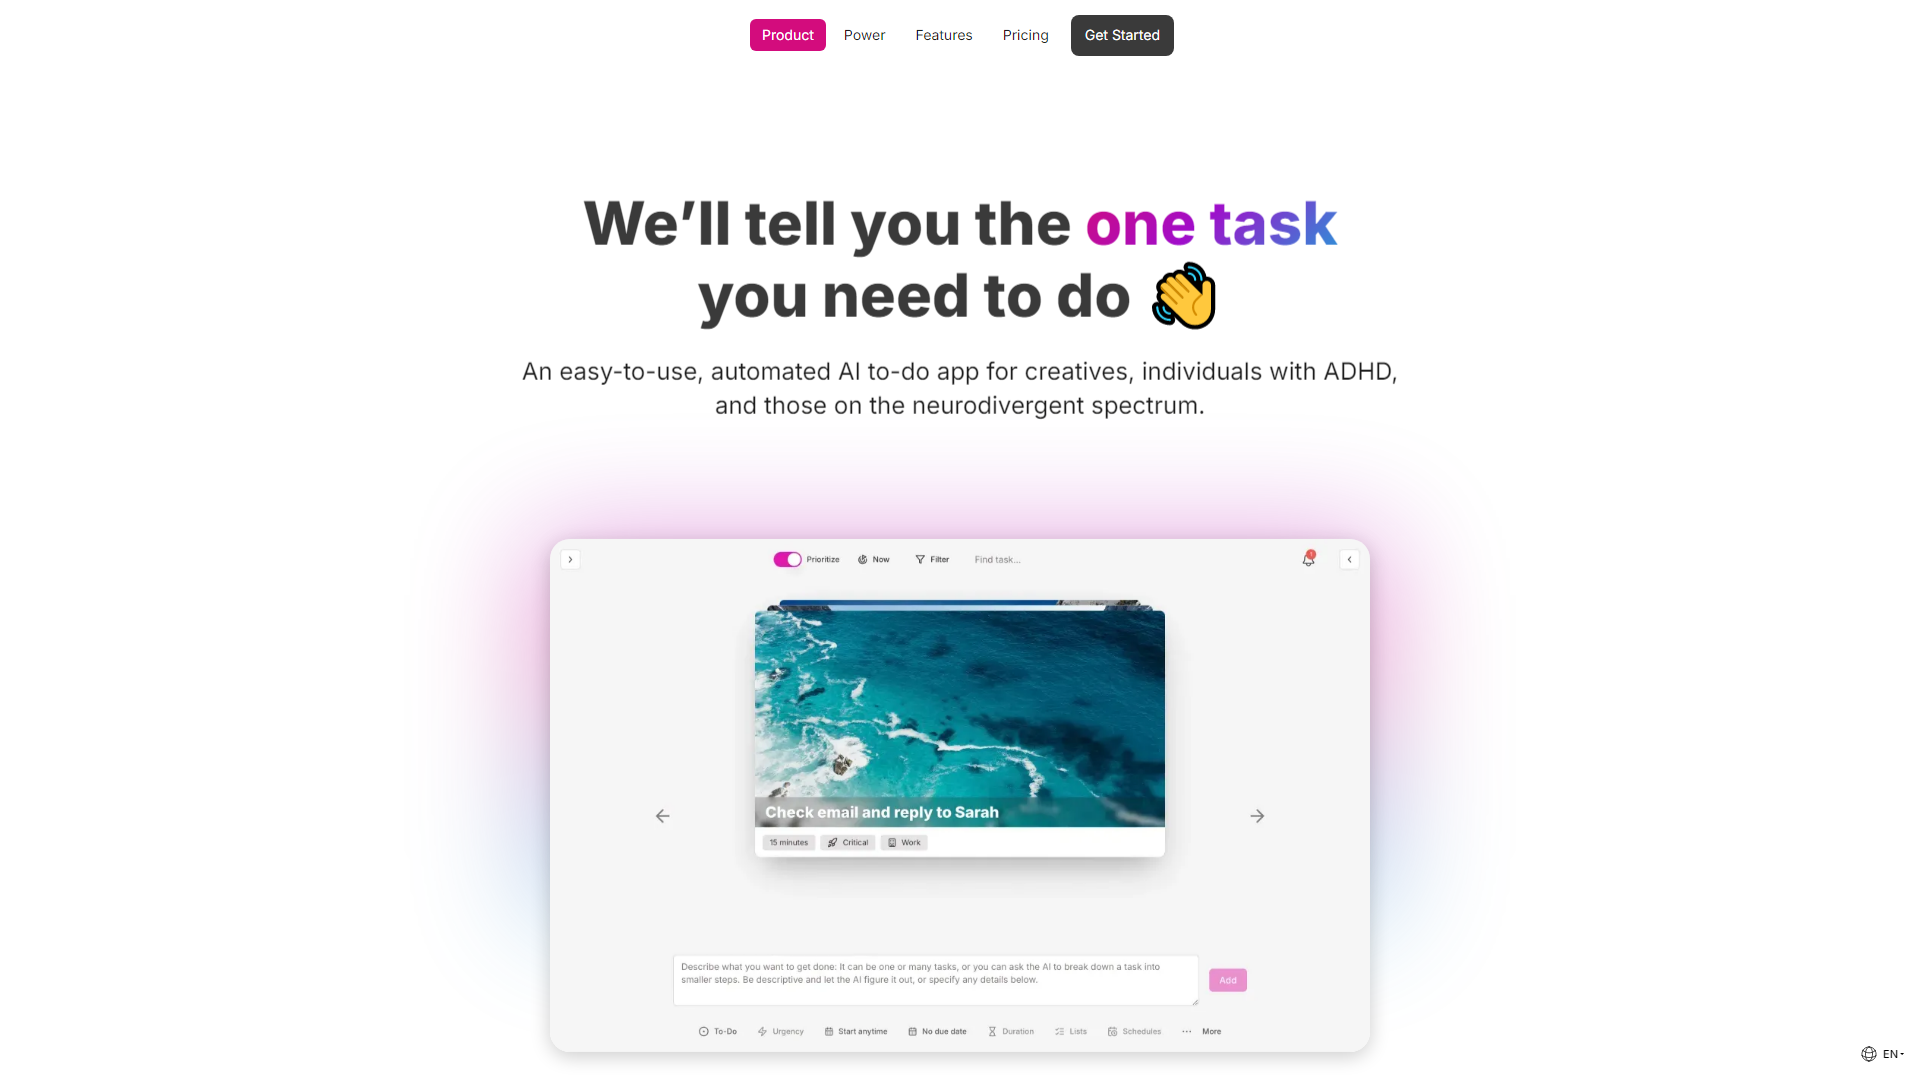Screen dimensions: 1920x1080
Task: Click the Add button in the task input
Action: (x=1228, y=980)
